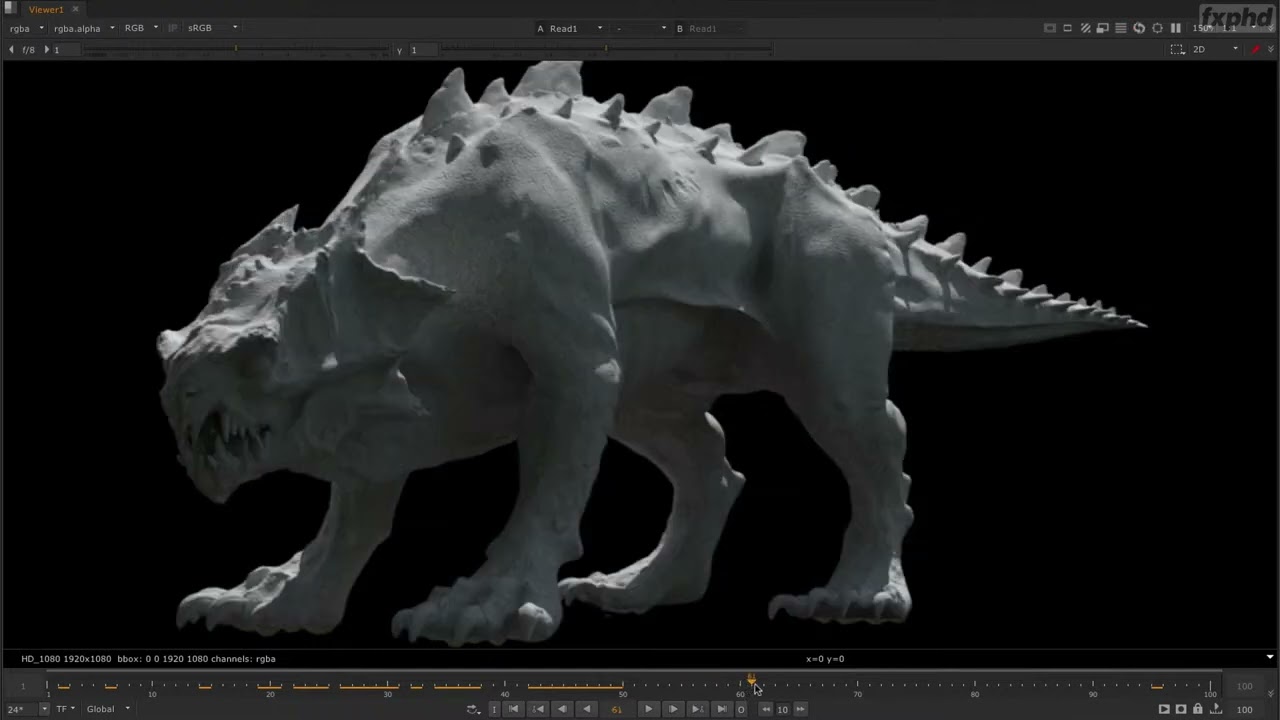This screenshot has height=720, width=1280.
Task: Open the B input Read1 dropdown
Action: [x=710, y=28]
